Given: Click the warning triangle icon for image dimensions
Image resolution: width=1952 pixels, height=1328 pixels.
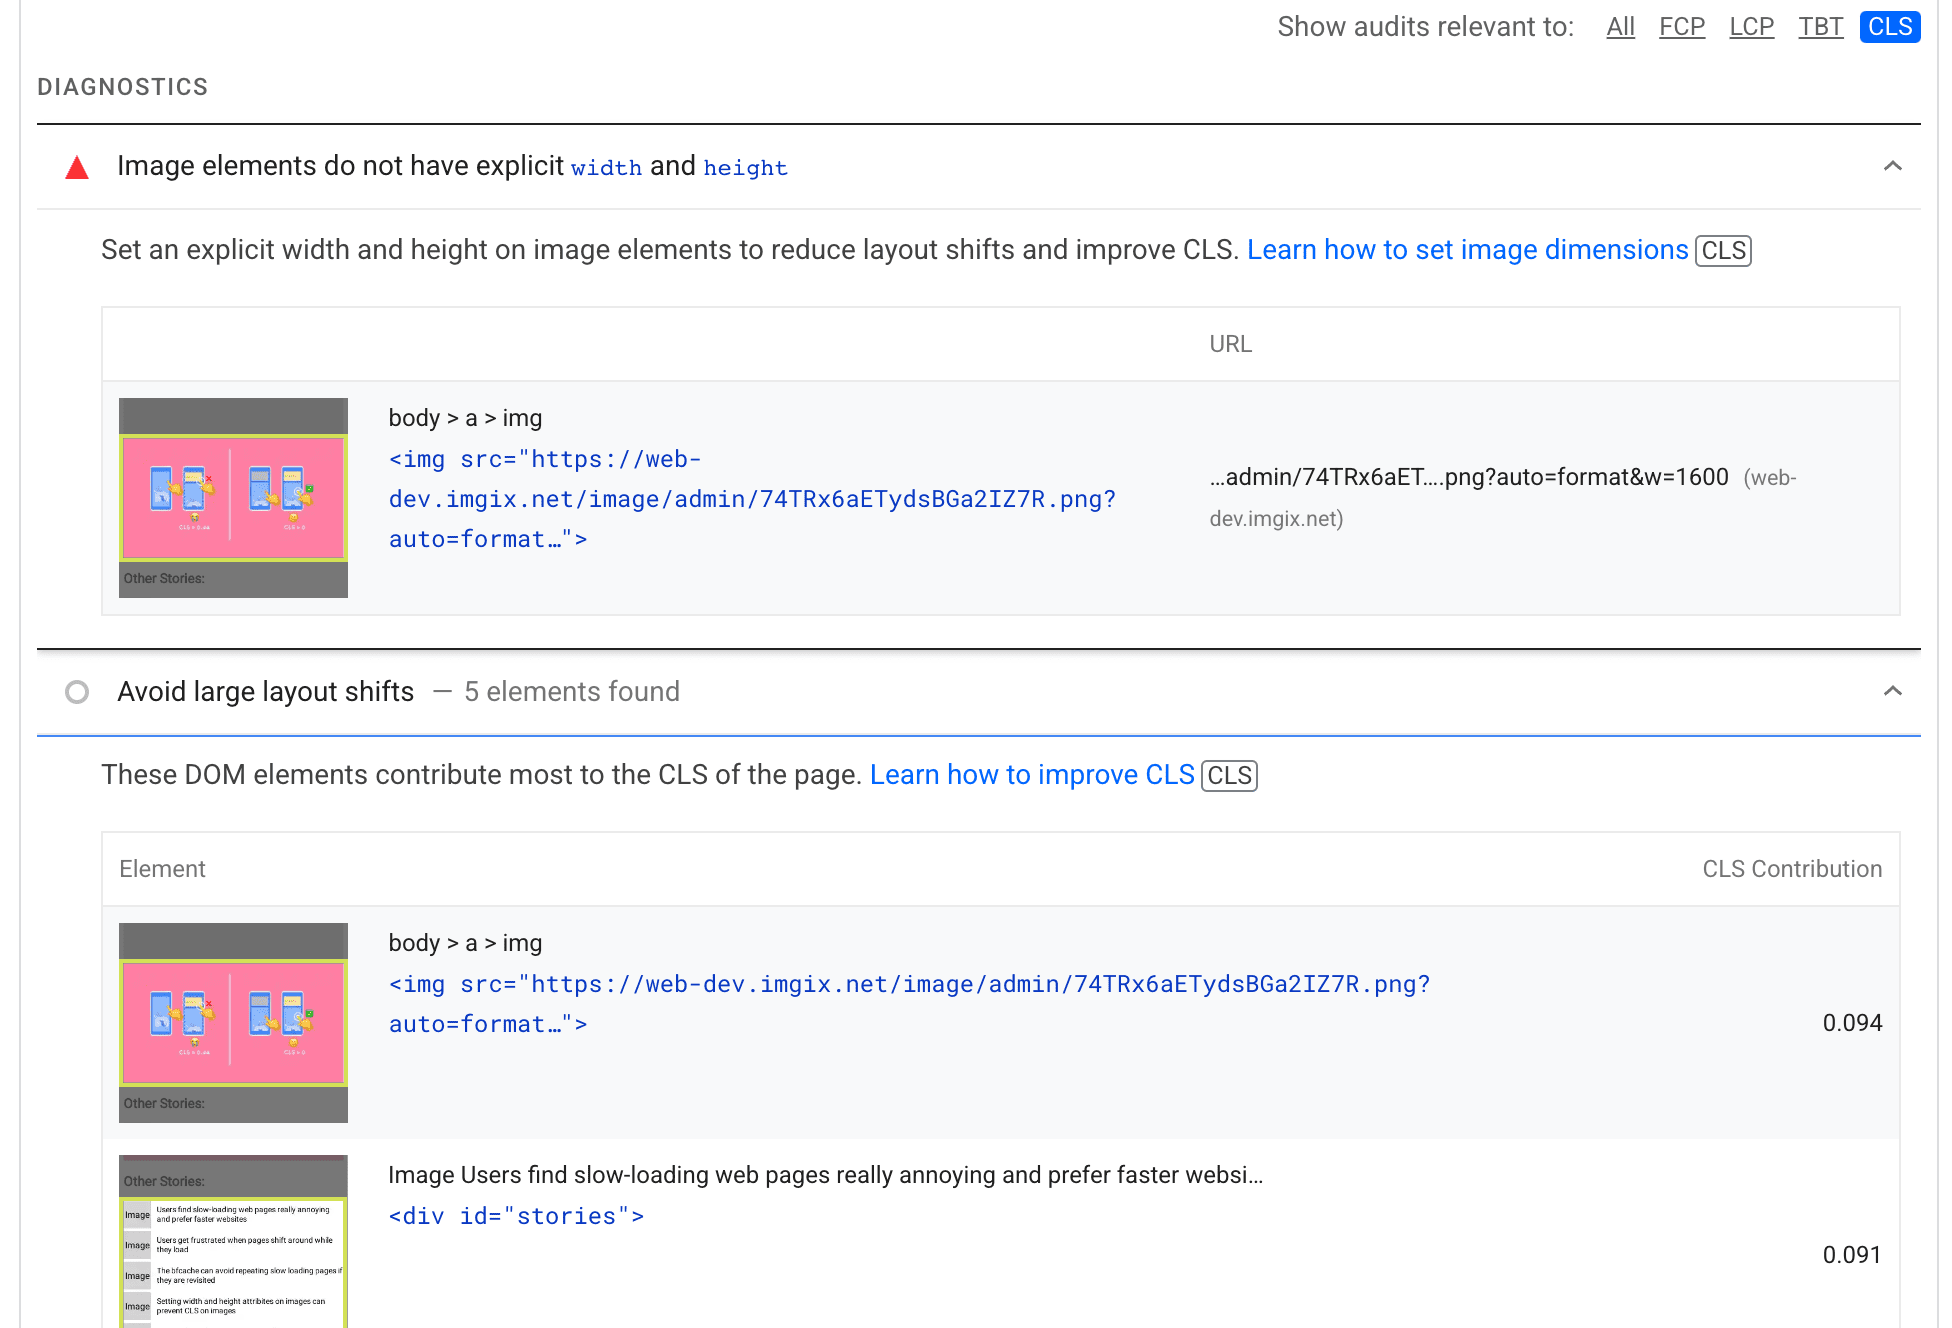Looking at the screenshot, I should pos(76,166).
